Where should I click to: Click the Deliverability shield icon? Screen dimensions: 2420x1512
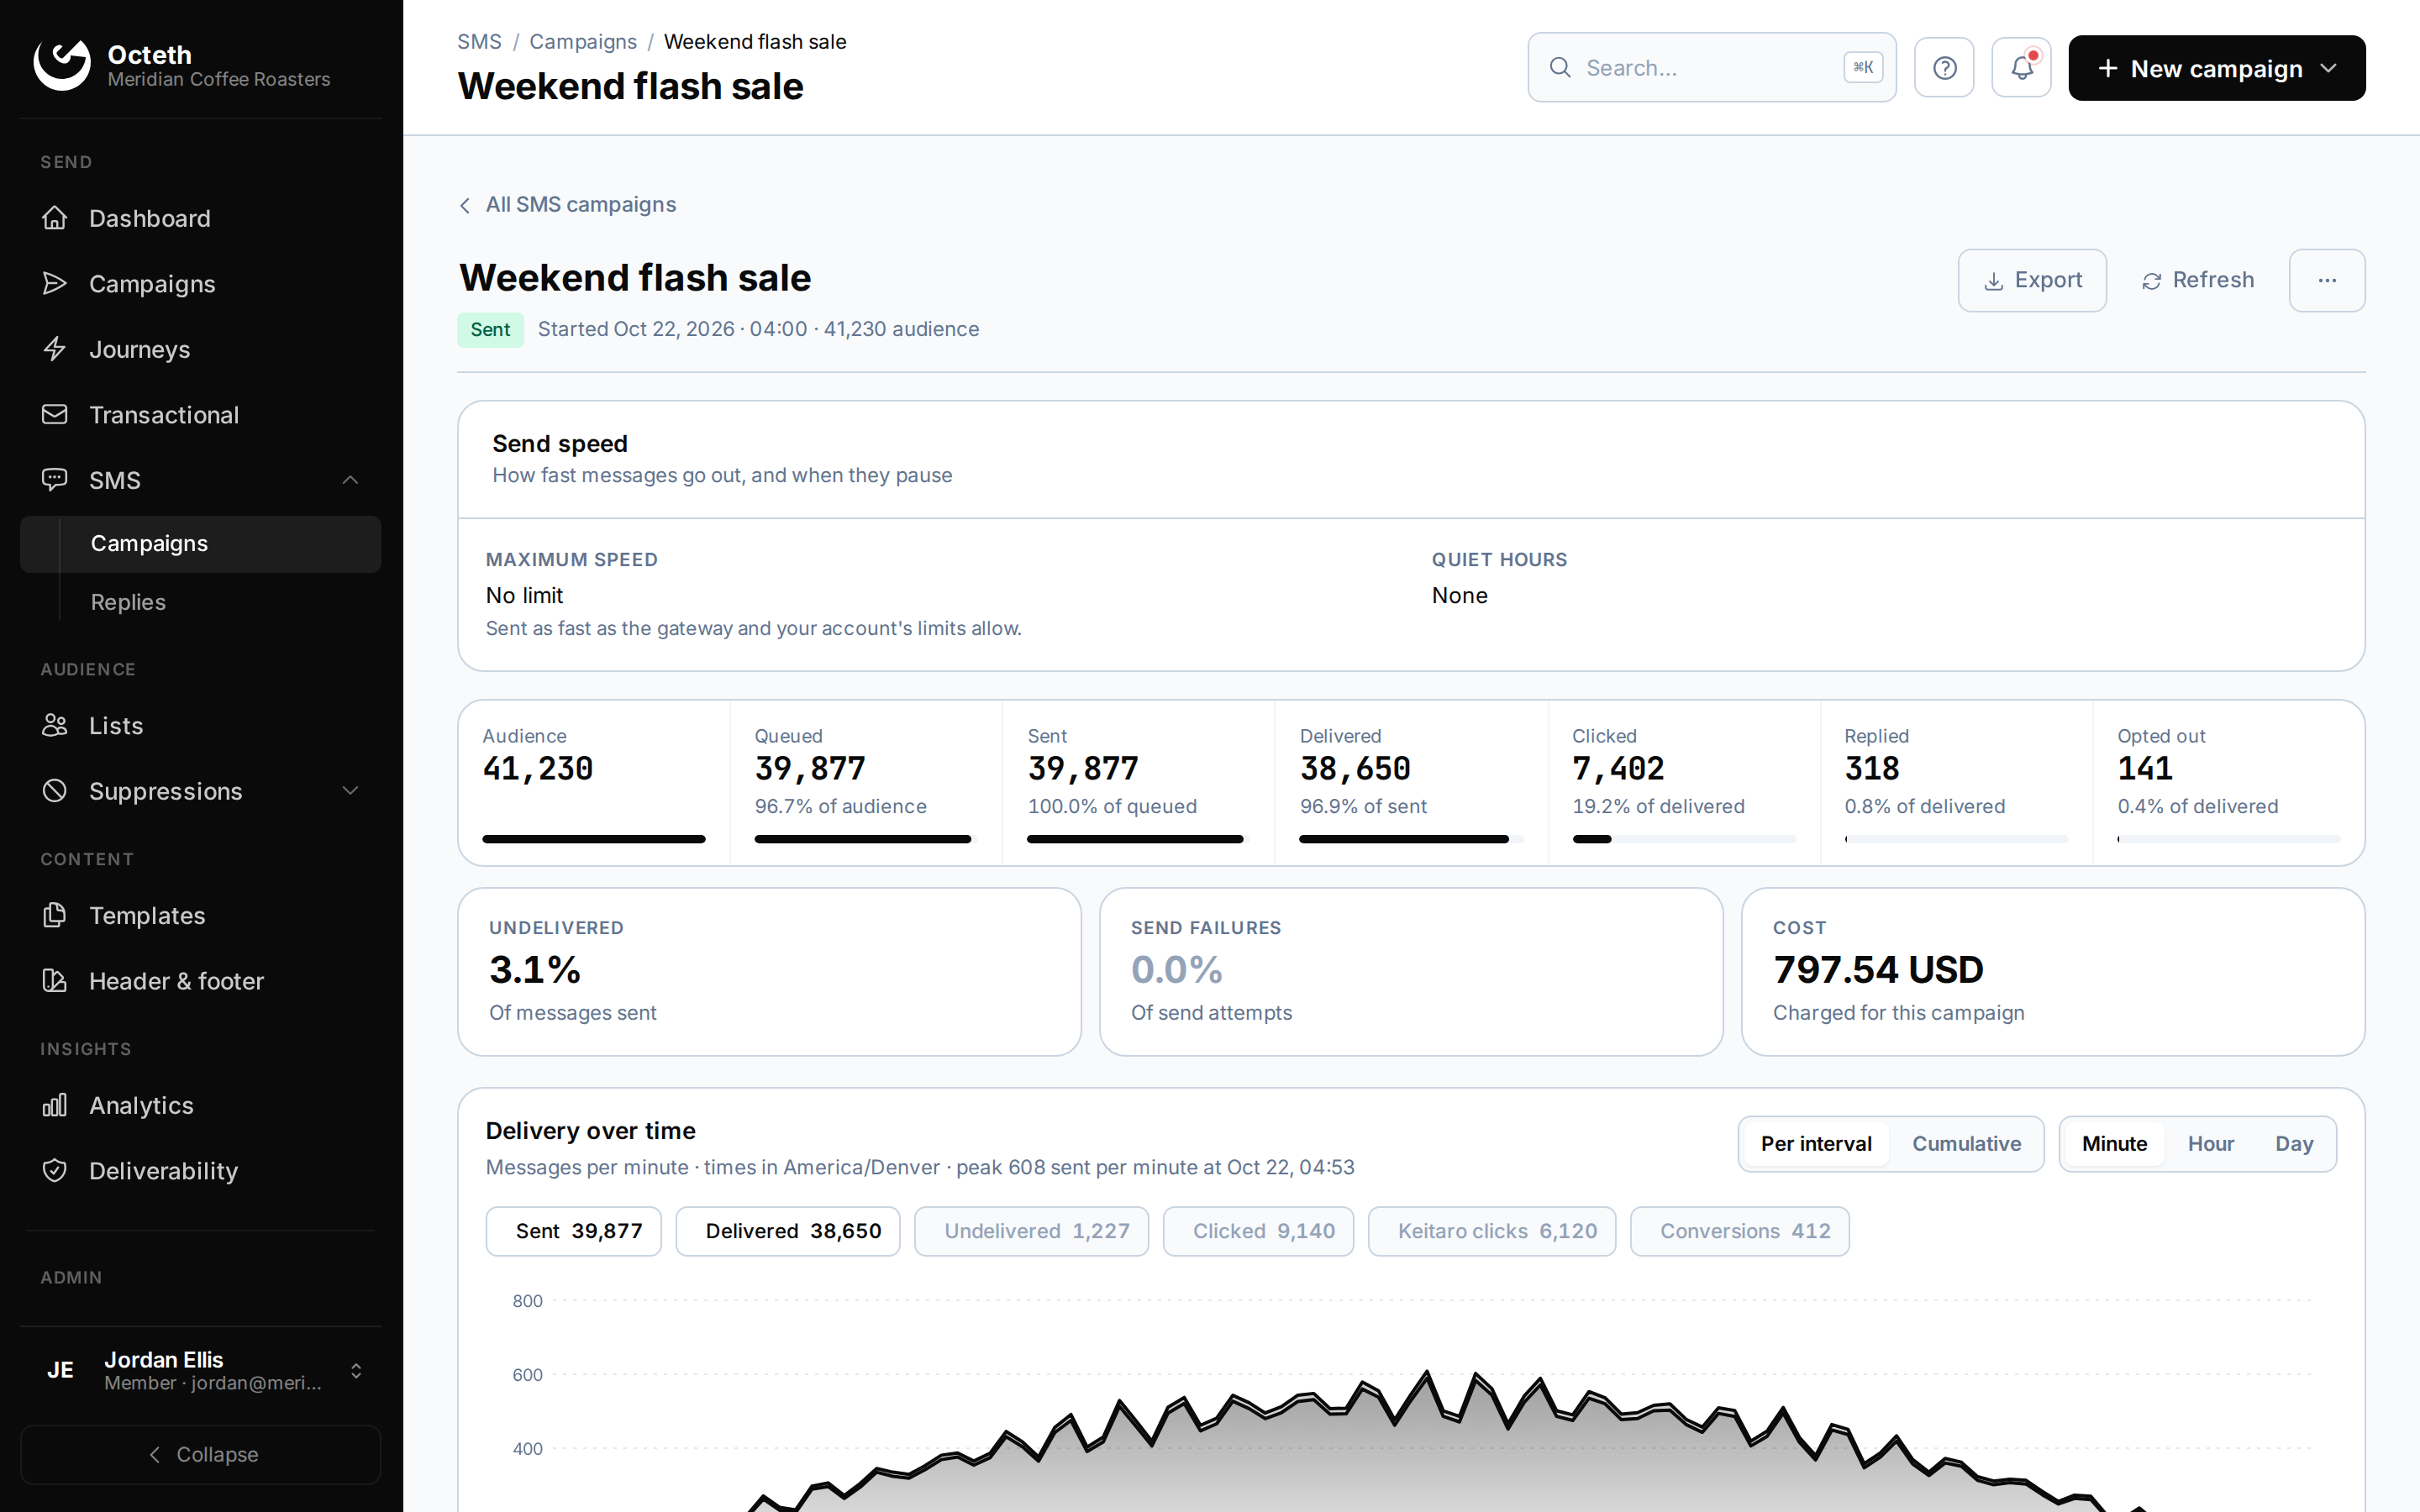[55, 1171]
